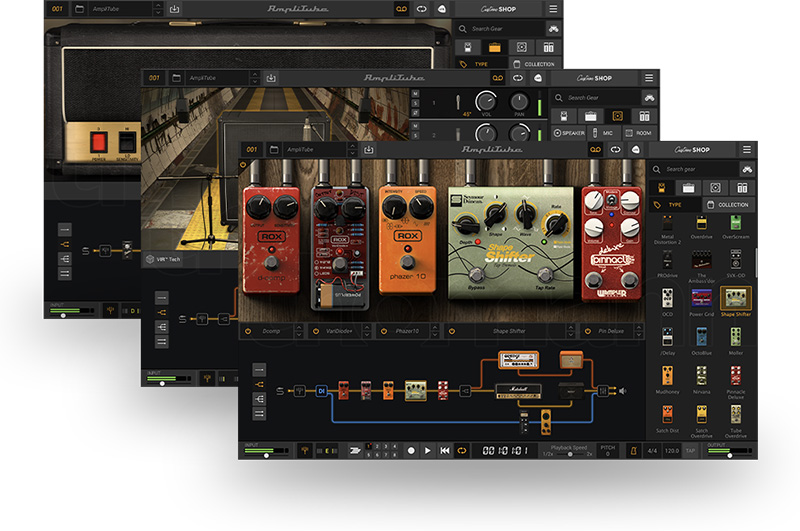Click the loop arrows icon in front window header
Image resolution: width=800 pixels, height=531 pixels.
[616, 149]
